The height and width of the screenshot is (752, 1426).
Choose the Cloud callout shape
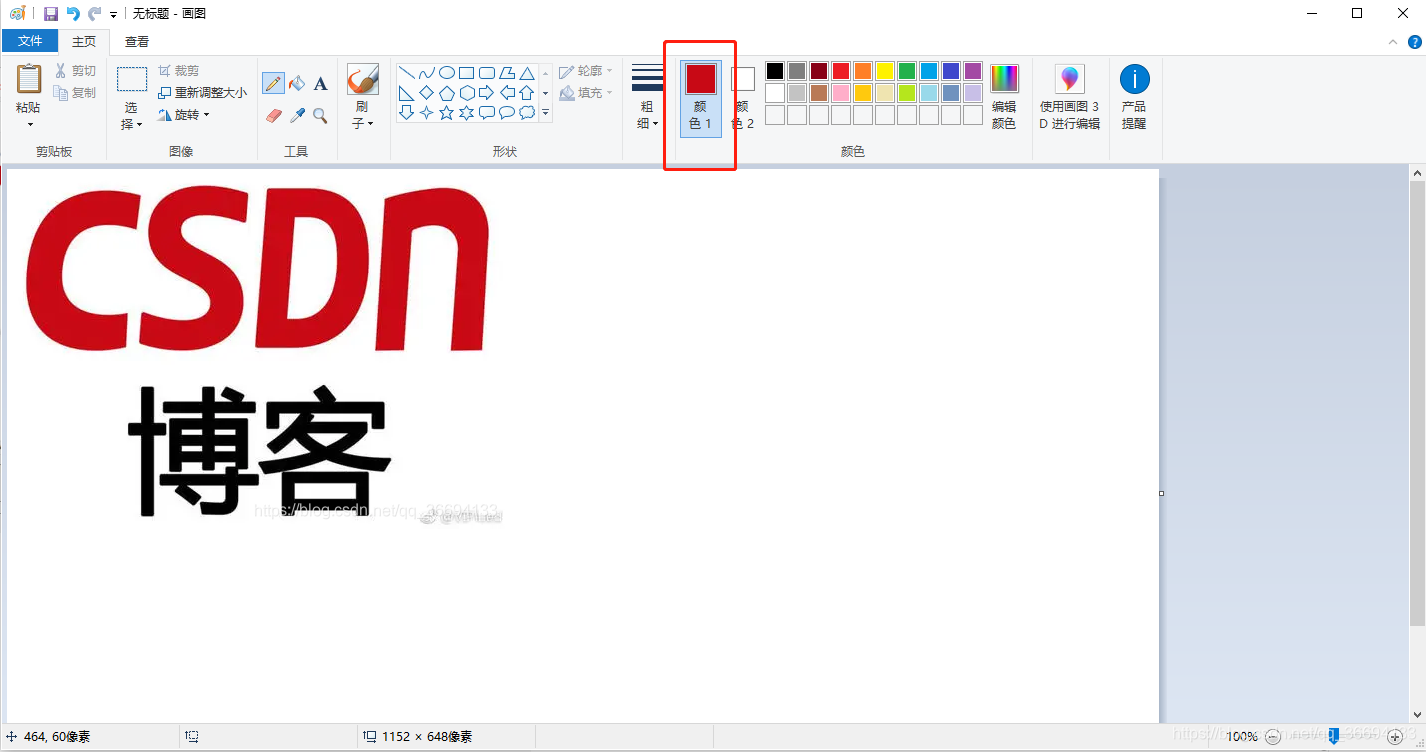(527, 113)
